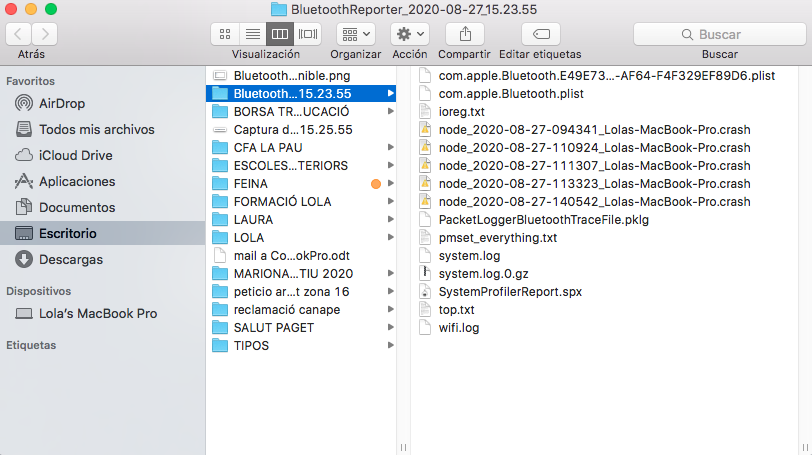Click the Dispositivos sidebar section header
Image resolution: width=812 pixels, height=455 pixels.
[38, 291]
